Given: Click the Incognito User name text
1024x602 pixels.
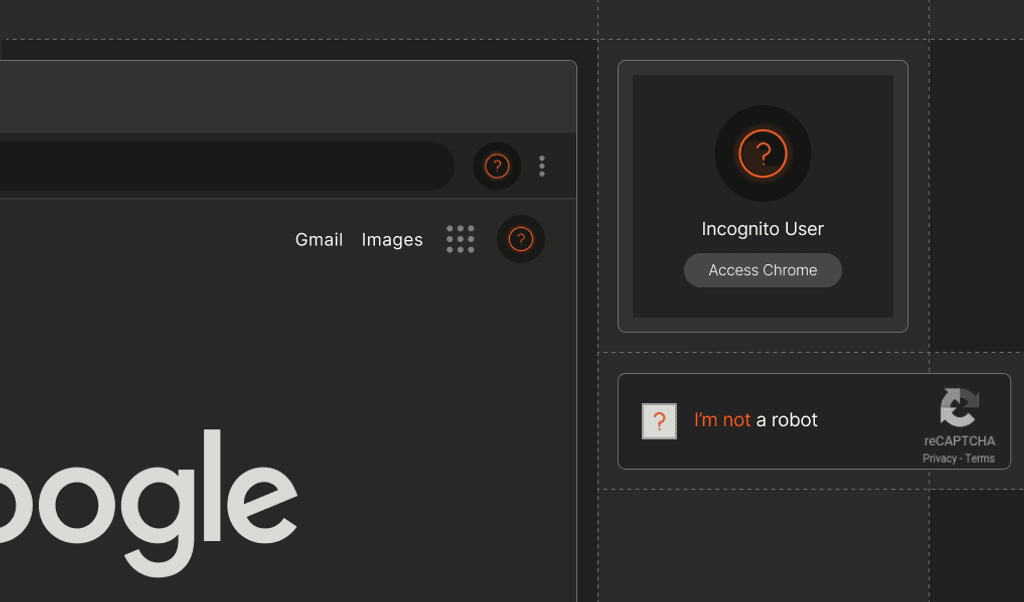Looking at the screenshot, I should point(763,229).
